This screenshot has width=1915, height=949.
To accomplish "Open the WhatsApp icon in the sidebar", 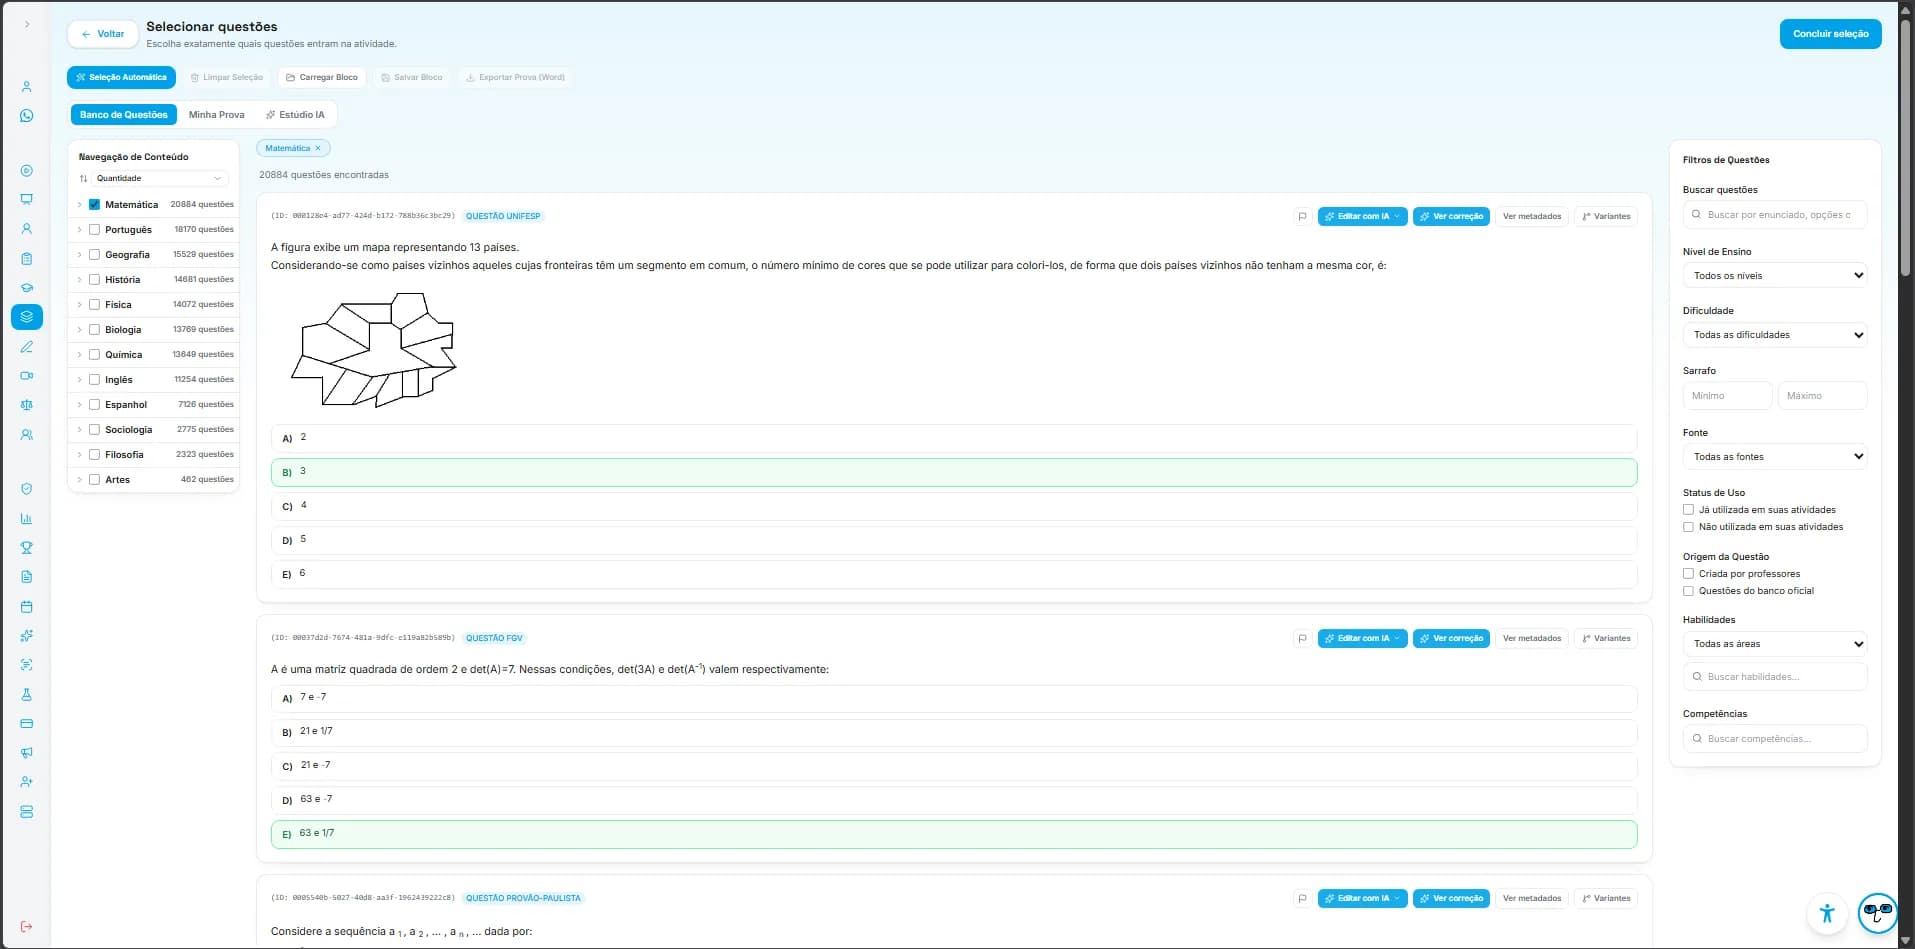I will pos(26,116).
